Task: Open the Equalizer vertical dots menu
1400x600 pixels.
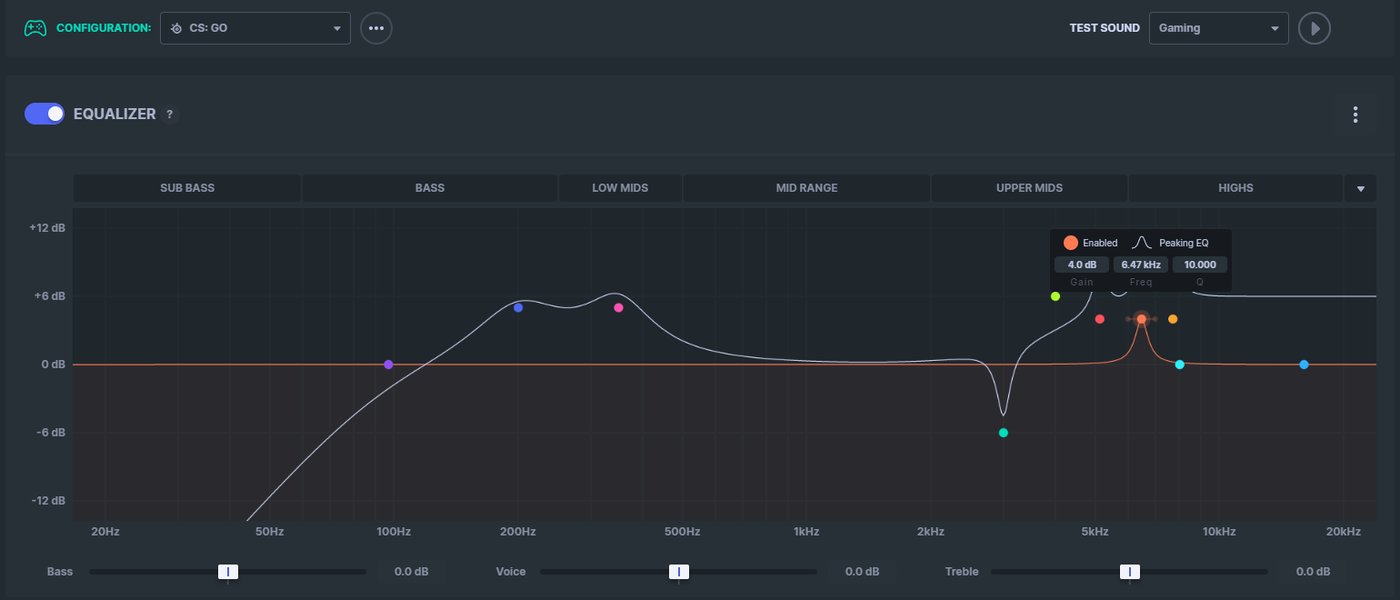Action: click(1355, 115)
